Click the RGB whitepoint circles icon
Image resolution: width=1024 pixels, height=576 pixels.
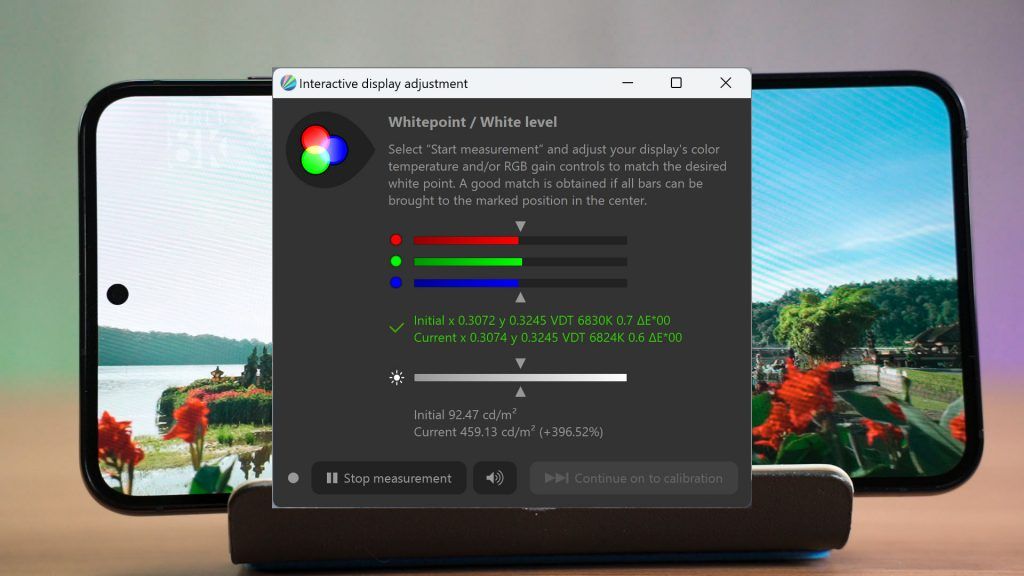click(x=324, y=150)
